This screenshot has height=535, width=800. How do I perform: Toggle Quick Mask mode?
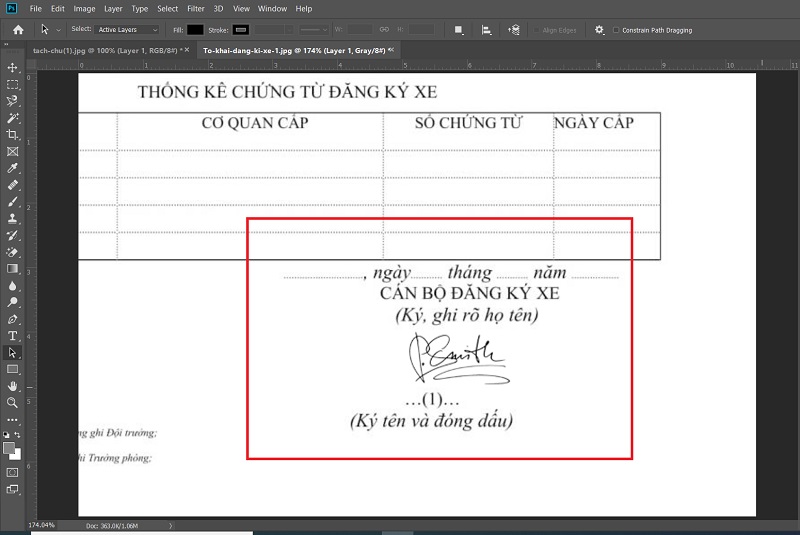pos(12,472)
